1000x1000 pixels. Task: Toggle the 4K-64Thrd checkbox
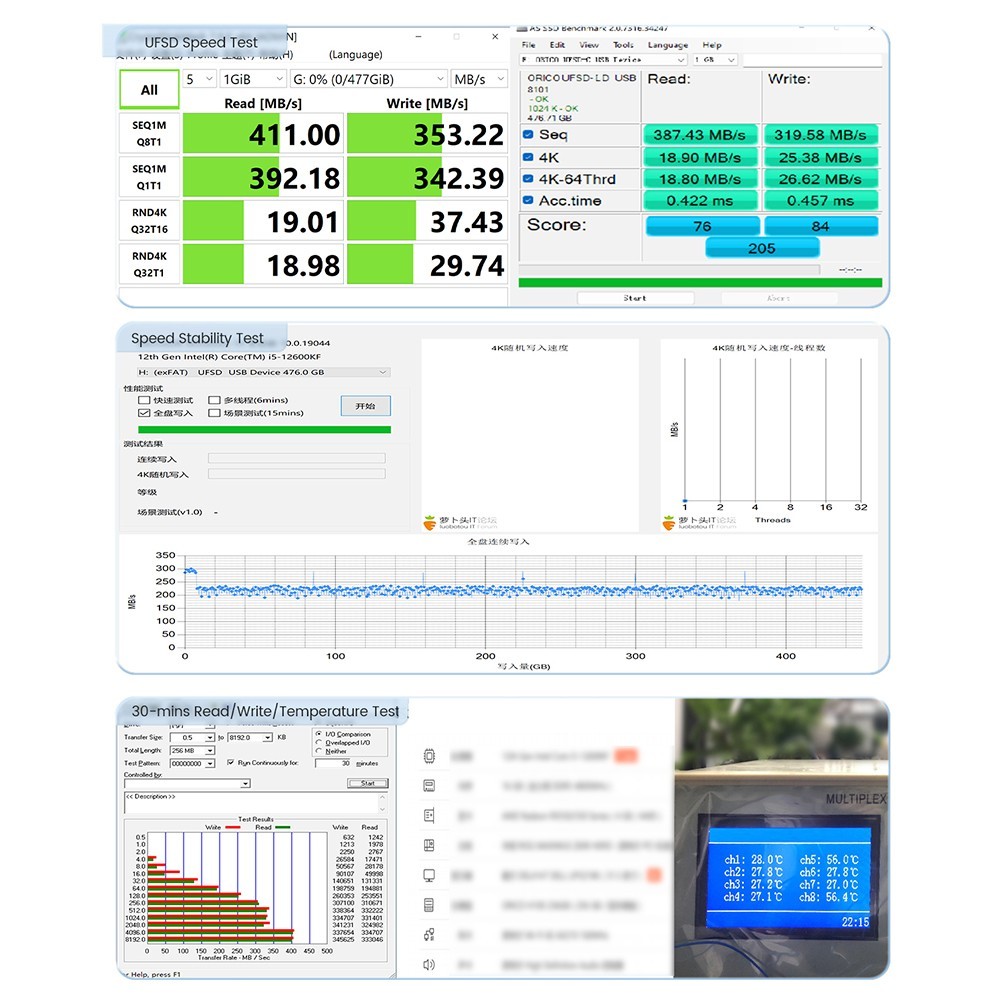[529, 179]
